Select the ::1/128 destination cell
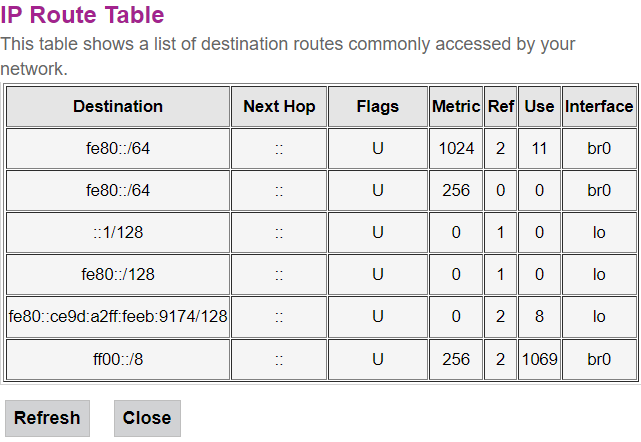 pyautogui.click(x=118, y=233)
